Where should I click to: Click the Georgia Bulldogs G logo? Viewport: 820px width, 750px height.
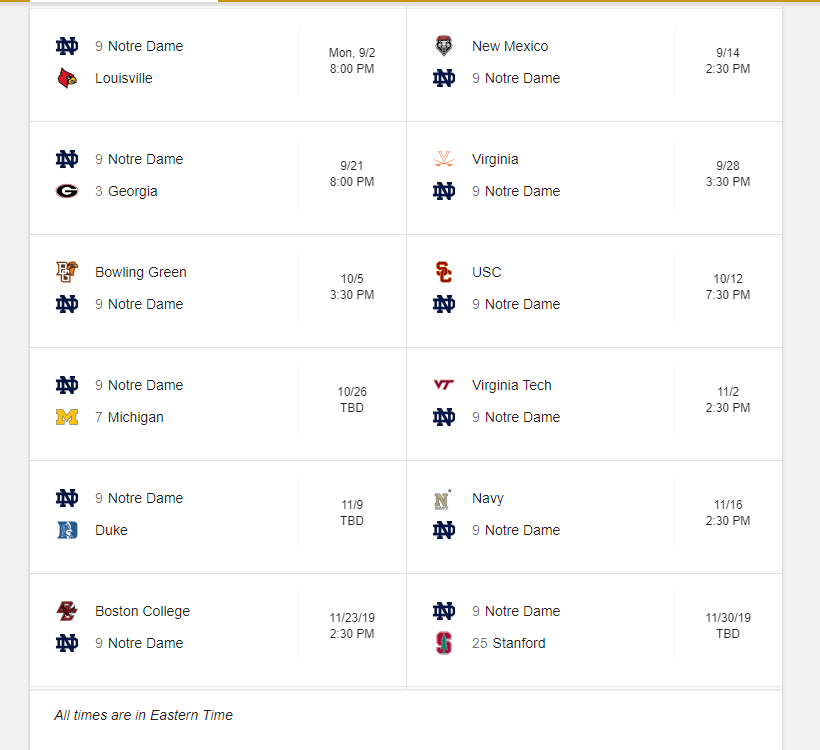[x=67, y=191]
